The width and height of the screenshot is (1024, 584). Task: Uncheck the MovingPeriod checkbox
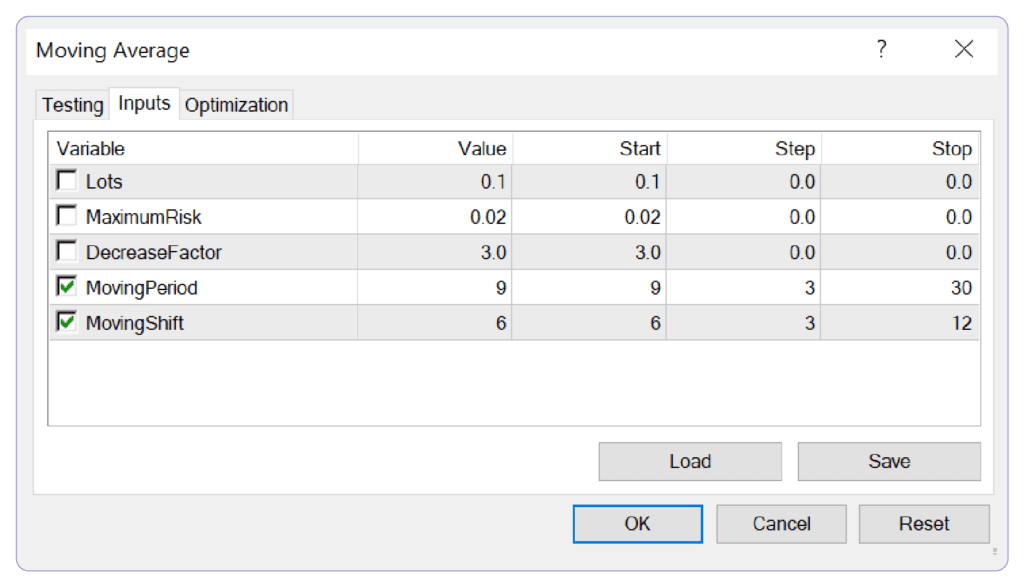click(67, 286)
